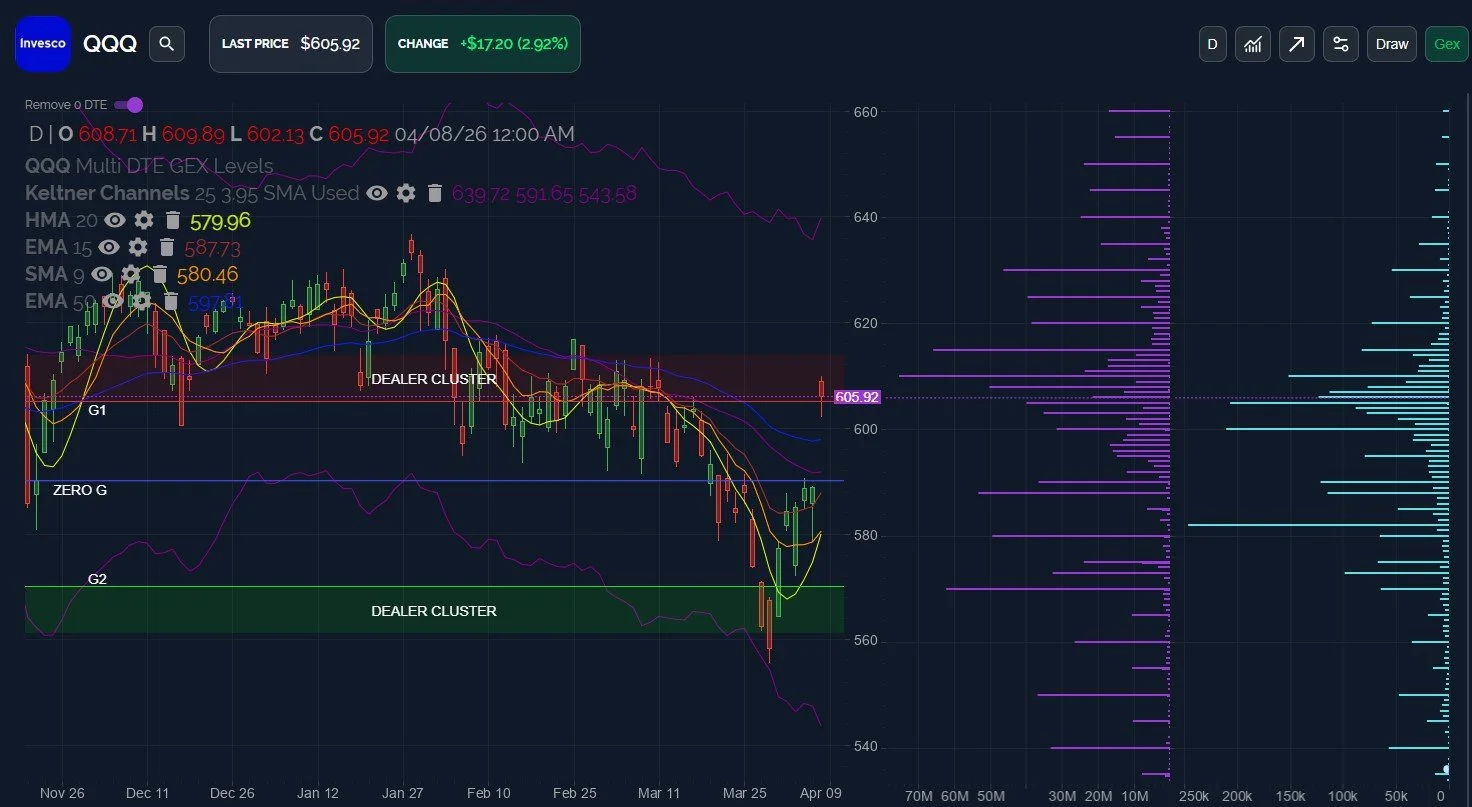Click the Feb 25 date label
The image size is (1472, 807).
pos(575,793)
